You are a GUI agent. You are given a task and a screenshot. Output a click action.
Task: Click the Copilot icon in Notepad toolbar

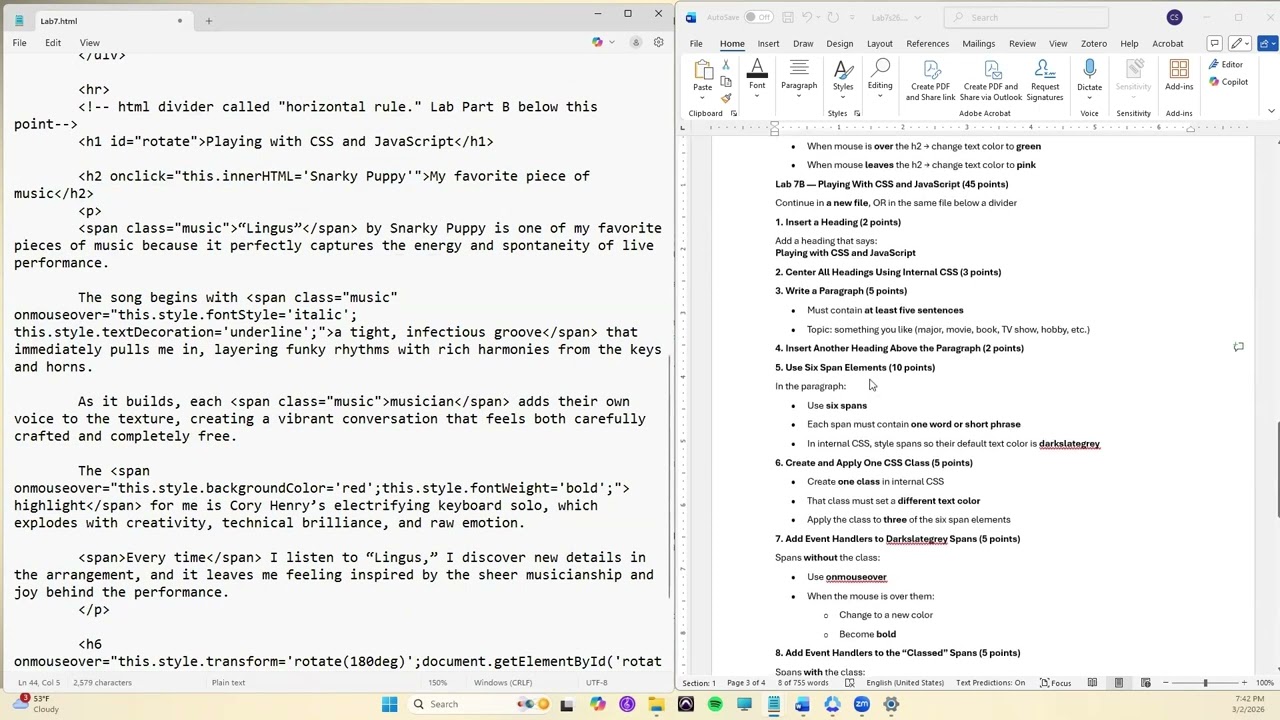[x=598, y=42]
